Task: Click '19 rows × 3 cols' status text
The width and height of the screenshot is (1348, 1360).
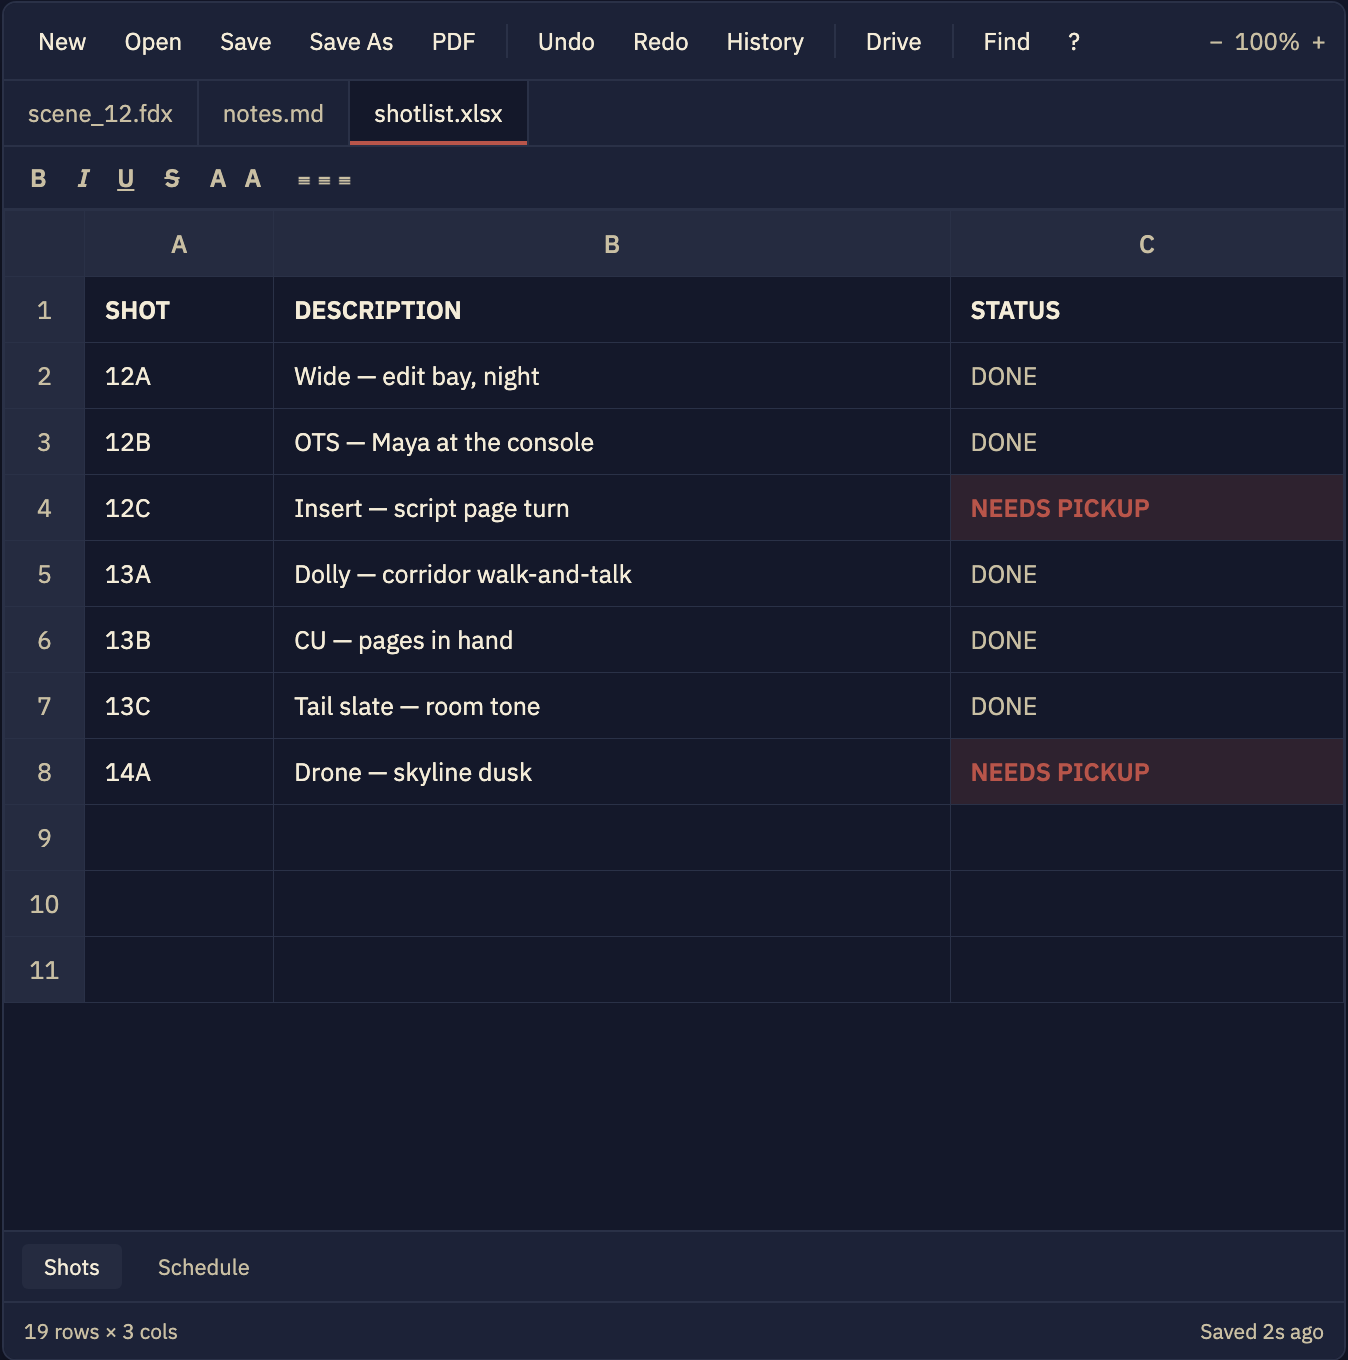Action: coord(101,1332)
